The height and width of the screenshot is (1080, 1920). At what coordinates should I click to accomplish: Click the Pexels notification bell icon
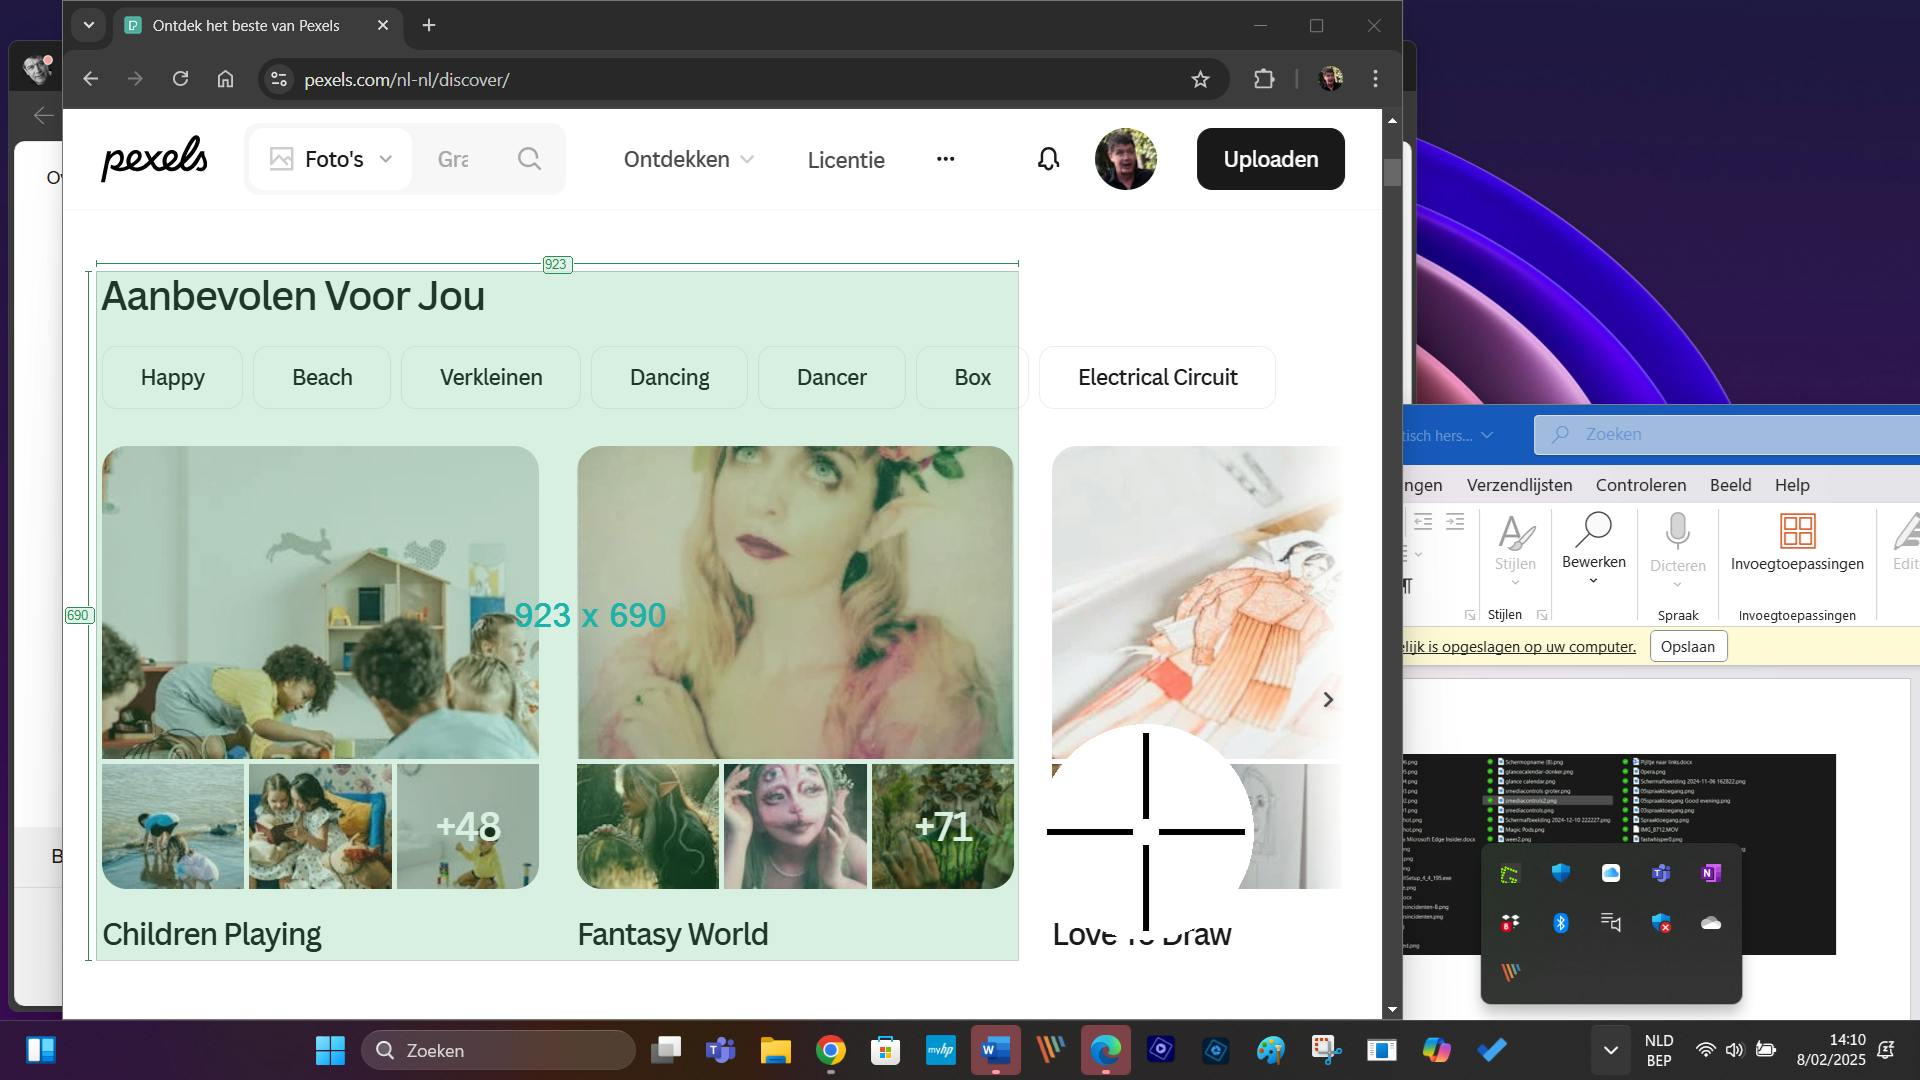[1048, 159]
